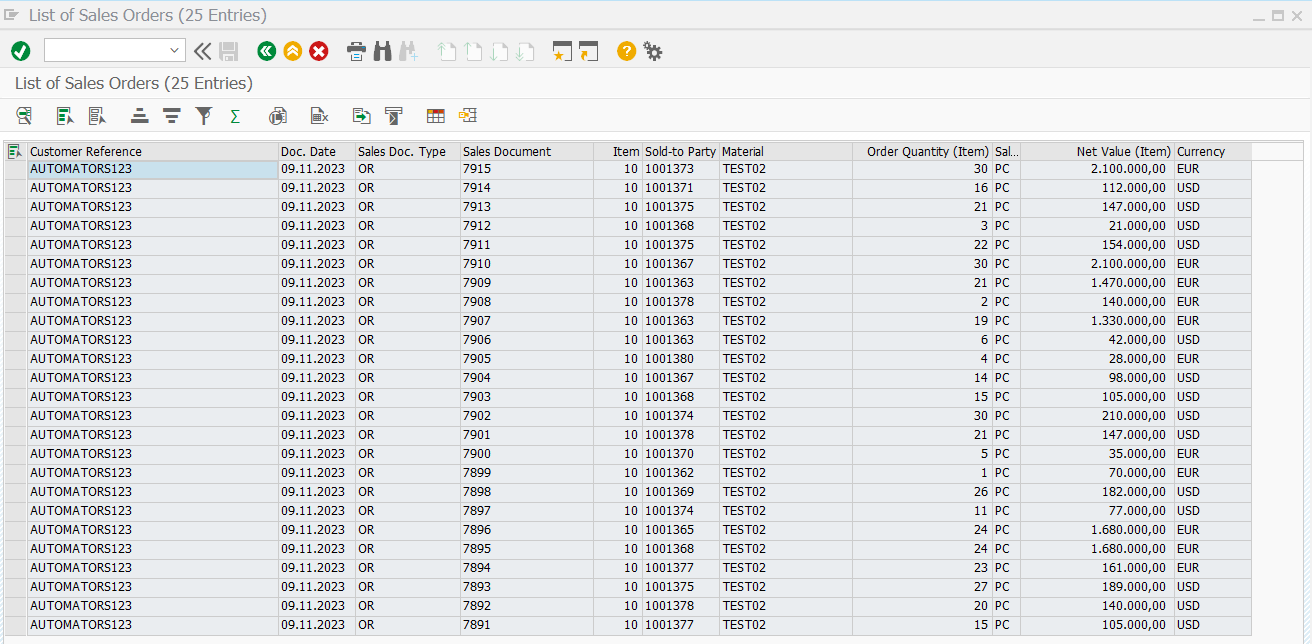Click the Print icon in toolbar
1312x644 pixels.
(356, 51)
